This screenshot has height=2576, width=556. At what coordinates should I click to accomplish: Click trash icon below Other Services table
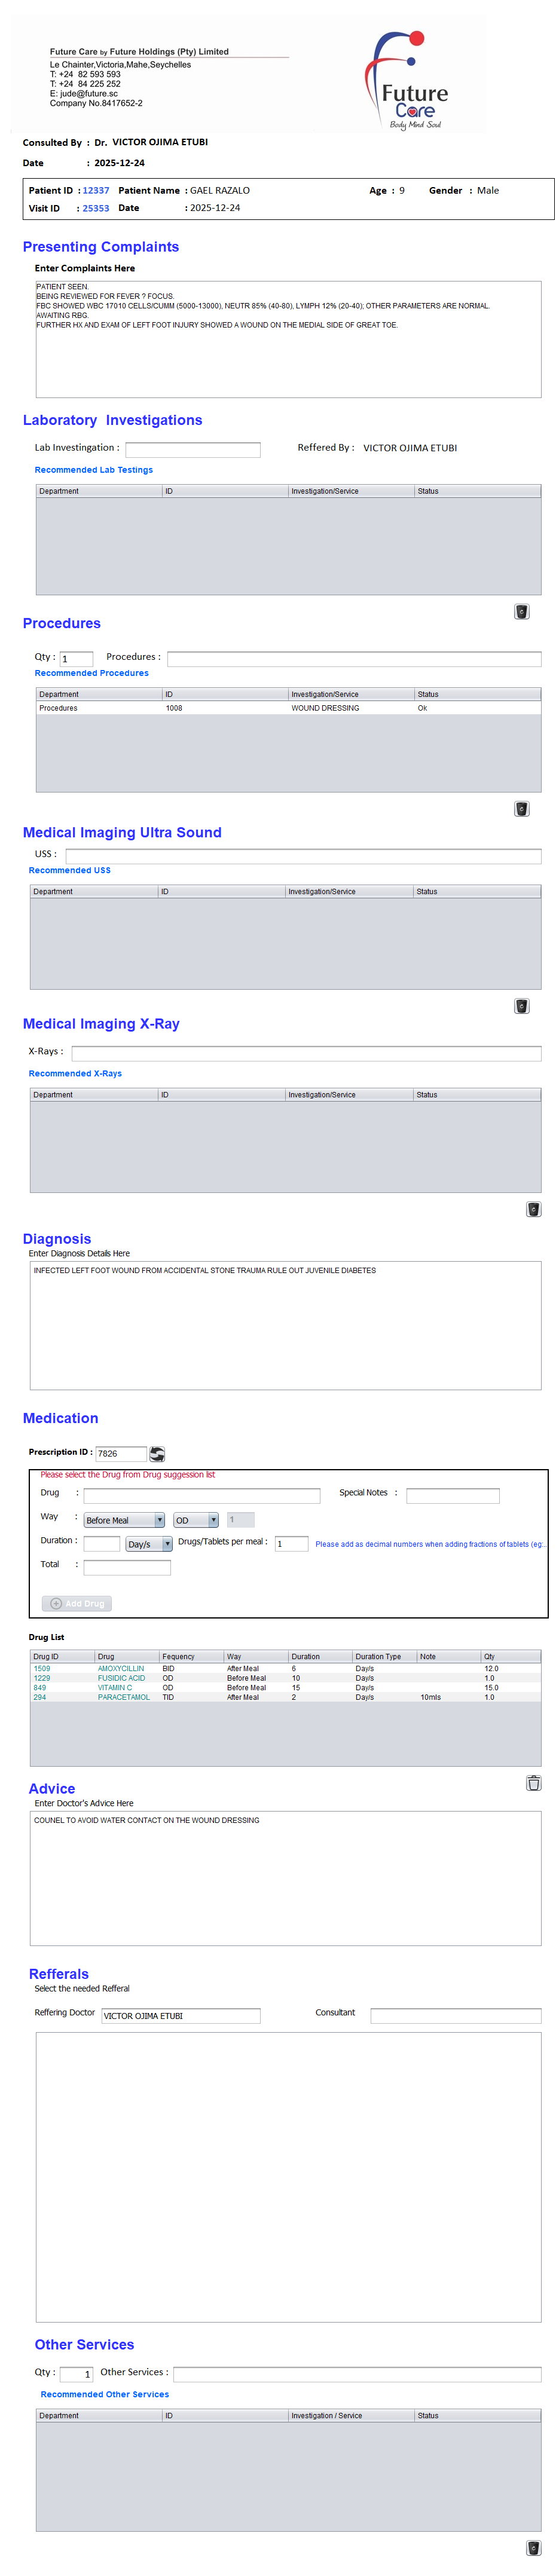[x=533, y=2547]
